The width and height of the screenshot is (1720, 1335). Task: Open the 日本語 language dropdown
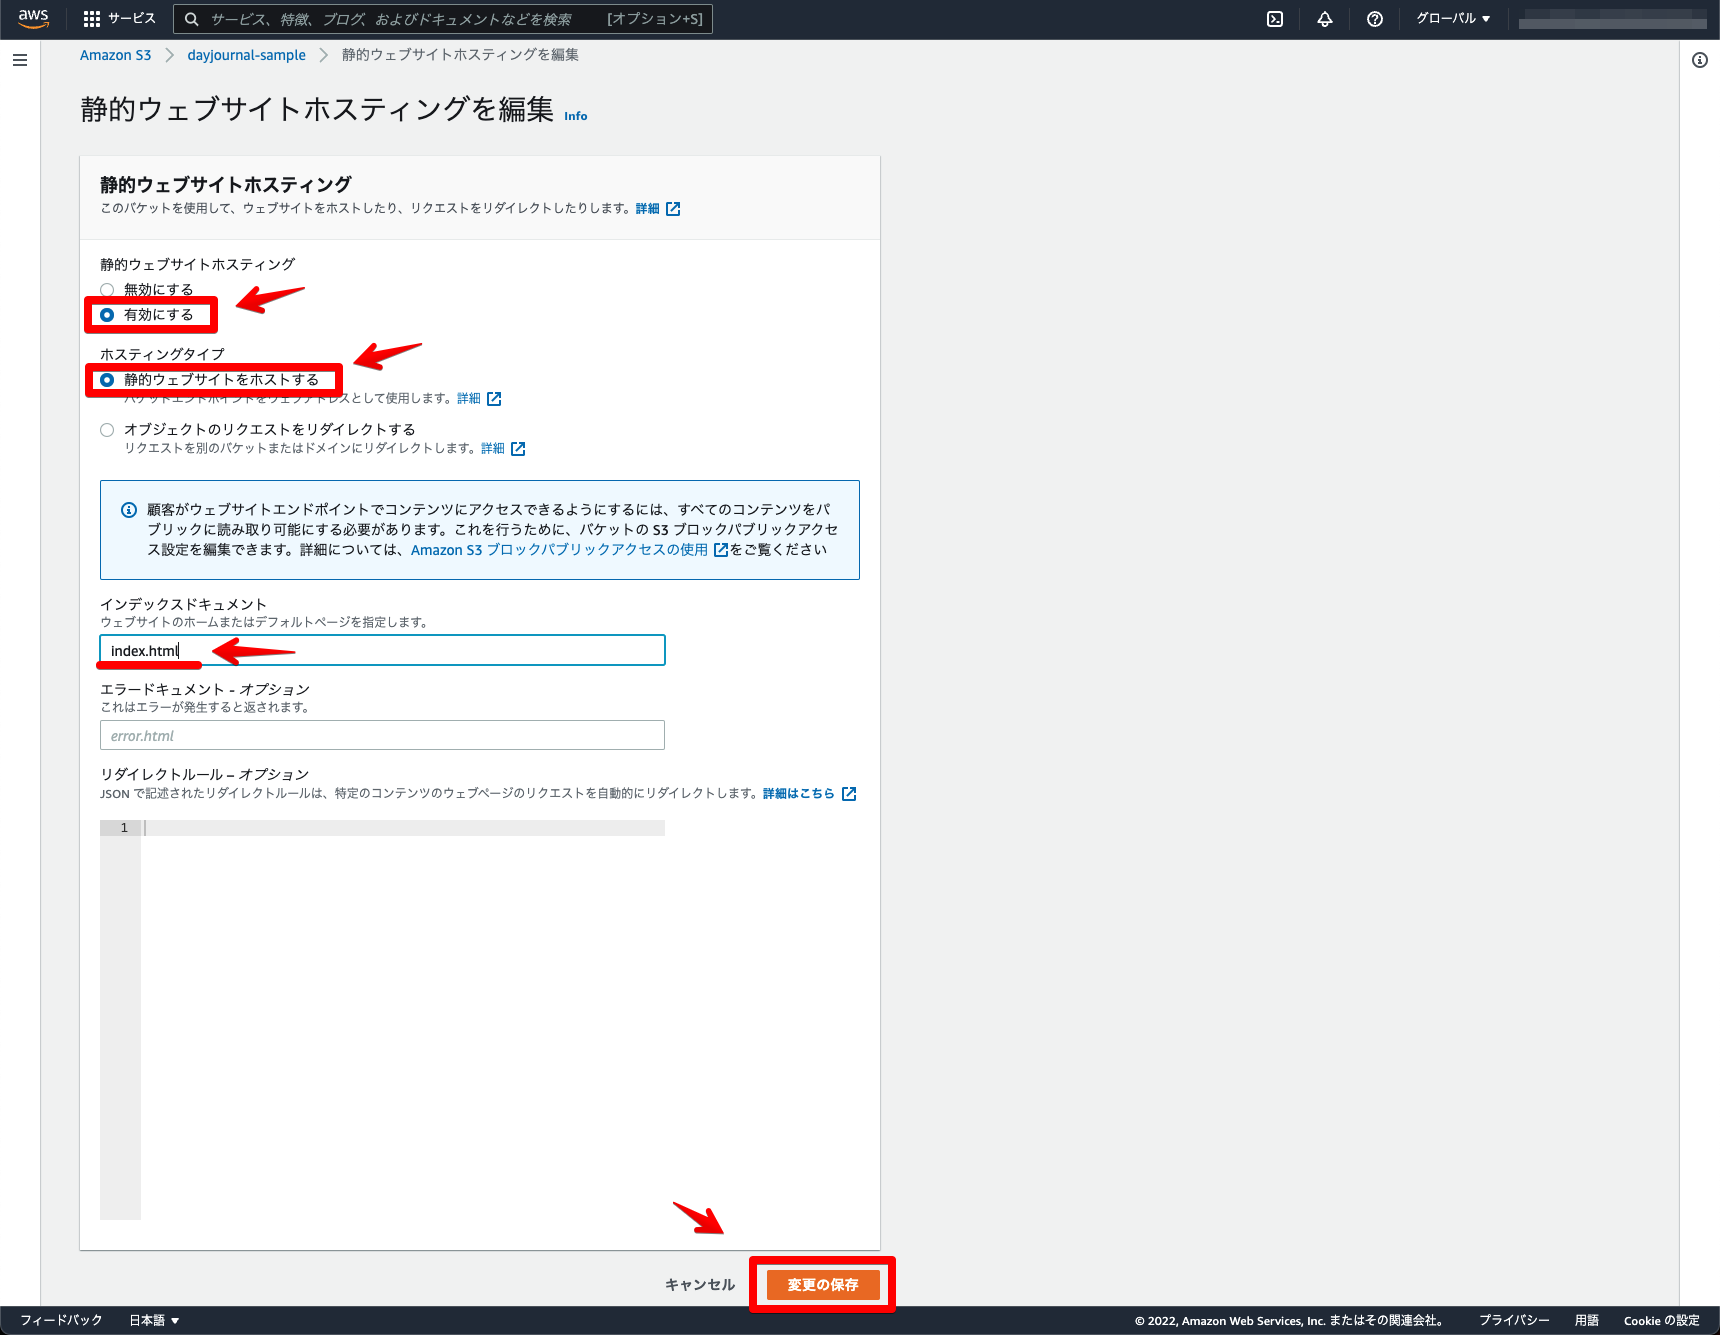tap(154, 1320)
